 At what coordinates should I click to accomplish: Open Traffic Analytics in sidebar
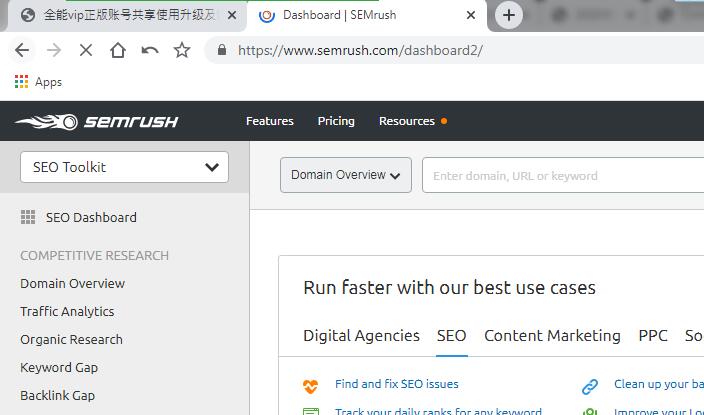click(67, 311)
